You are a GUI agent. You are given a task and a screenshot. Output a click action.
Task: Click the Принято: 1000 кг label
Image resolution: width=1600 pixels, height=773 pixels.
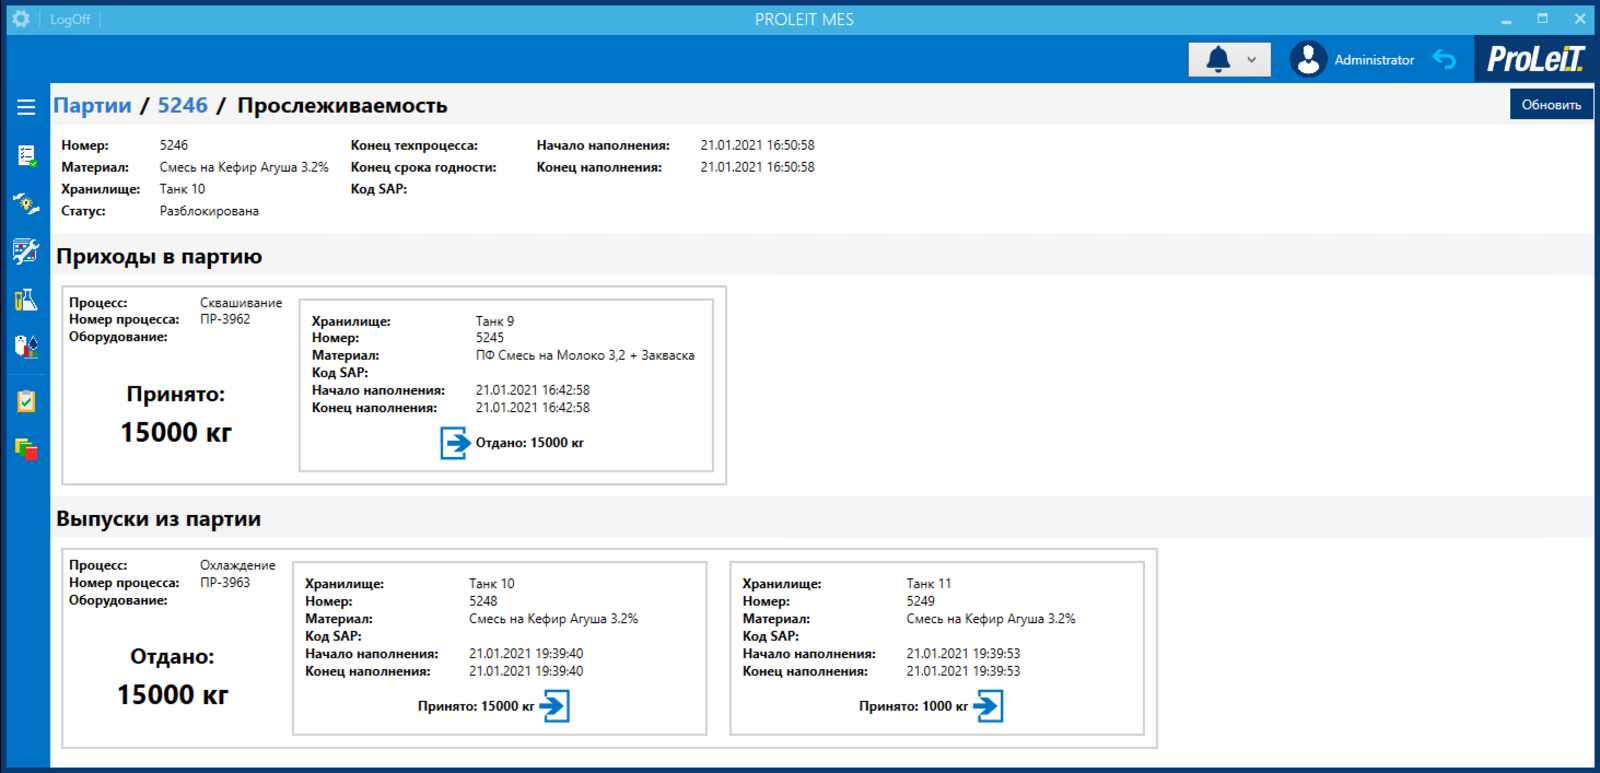tap(913, 706)
